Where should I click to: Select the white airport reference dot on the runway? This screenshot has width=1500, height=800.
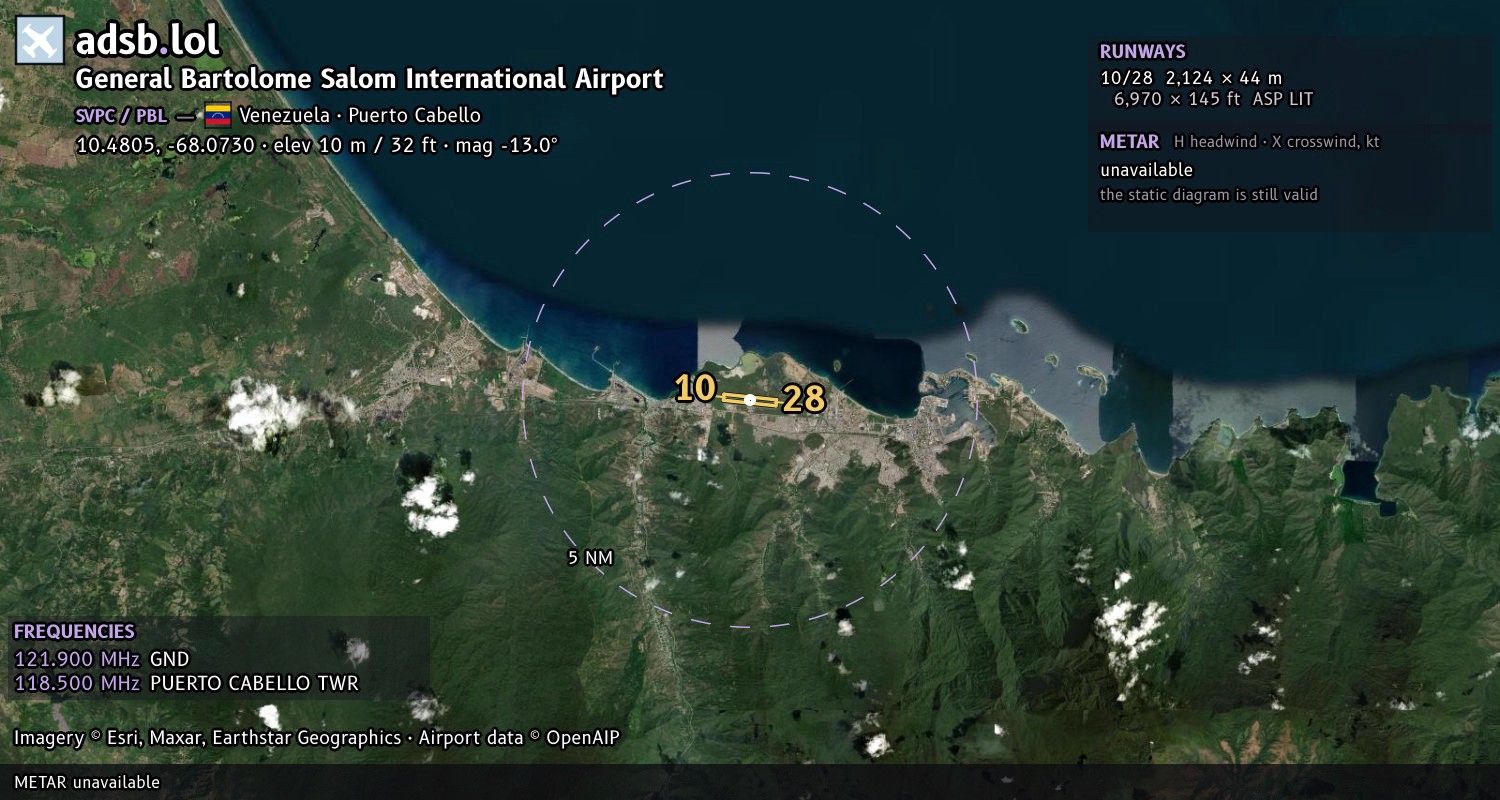(x=750, y=399)
